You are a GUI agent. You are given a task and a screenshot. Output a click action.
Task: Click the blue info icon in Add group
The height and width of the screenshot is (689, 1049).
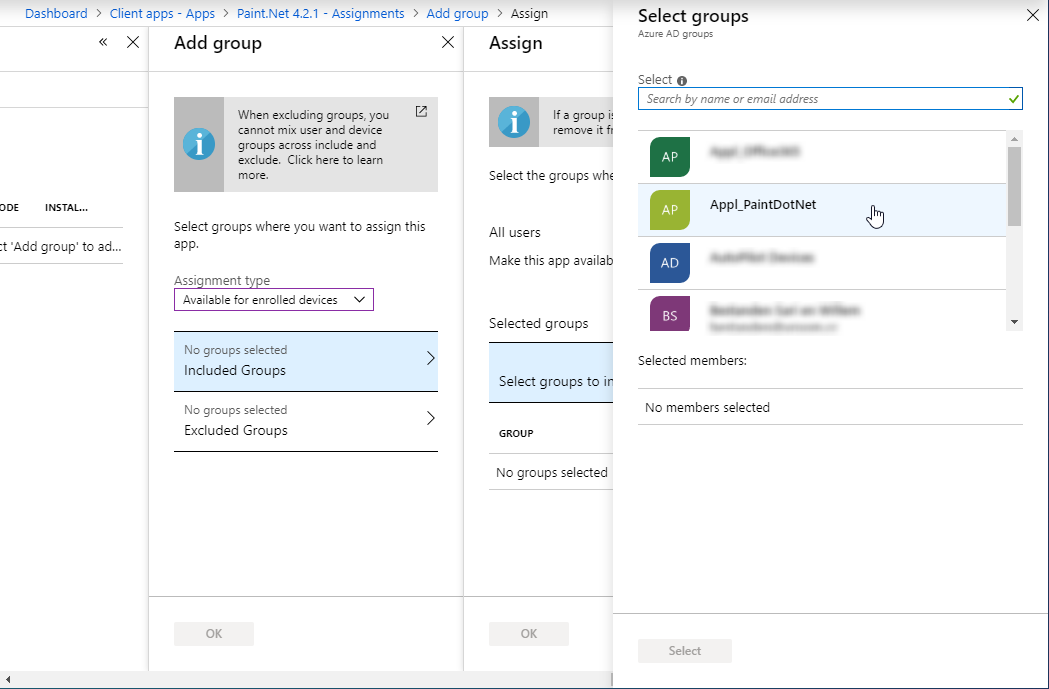[199, 144]
